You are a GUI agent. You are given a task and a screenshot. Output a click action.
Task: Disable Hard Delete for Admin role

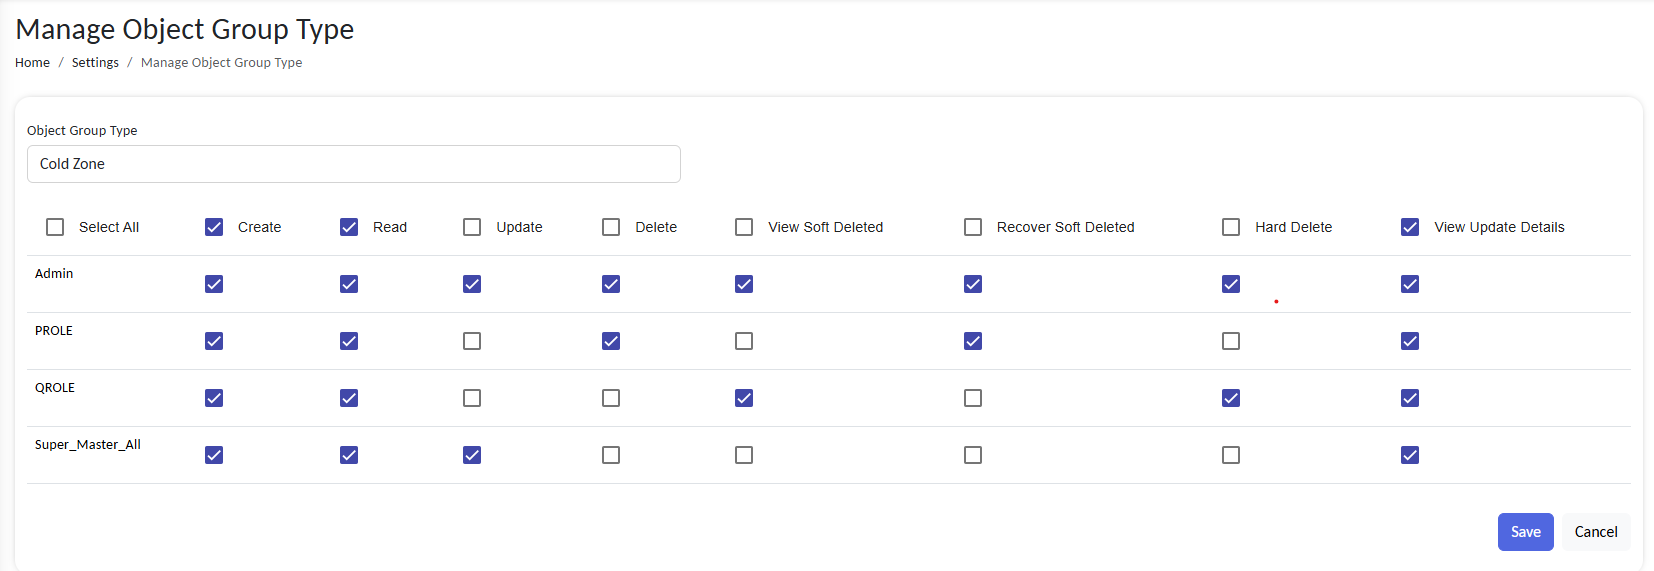[x=1231, y=284]
